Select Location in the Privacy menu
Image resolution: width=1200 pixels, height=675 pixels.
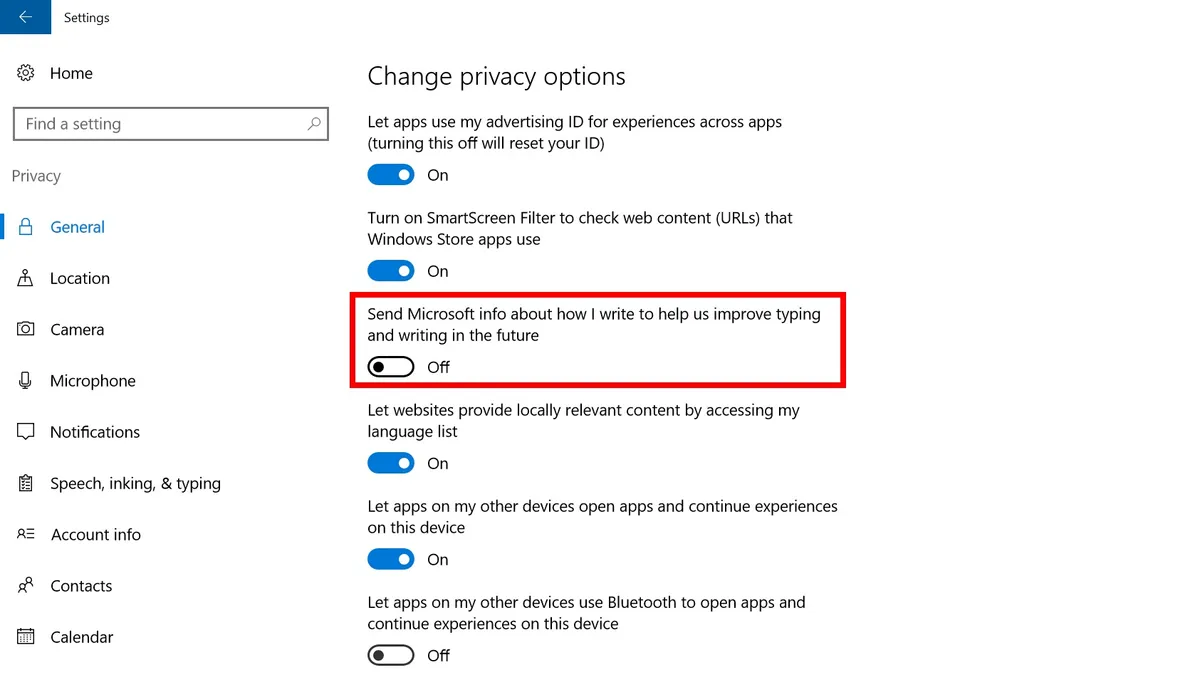pos(80,278)
